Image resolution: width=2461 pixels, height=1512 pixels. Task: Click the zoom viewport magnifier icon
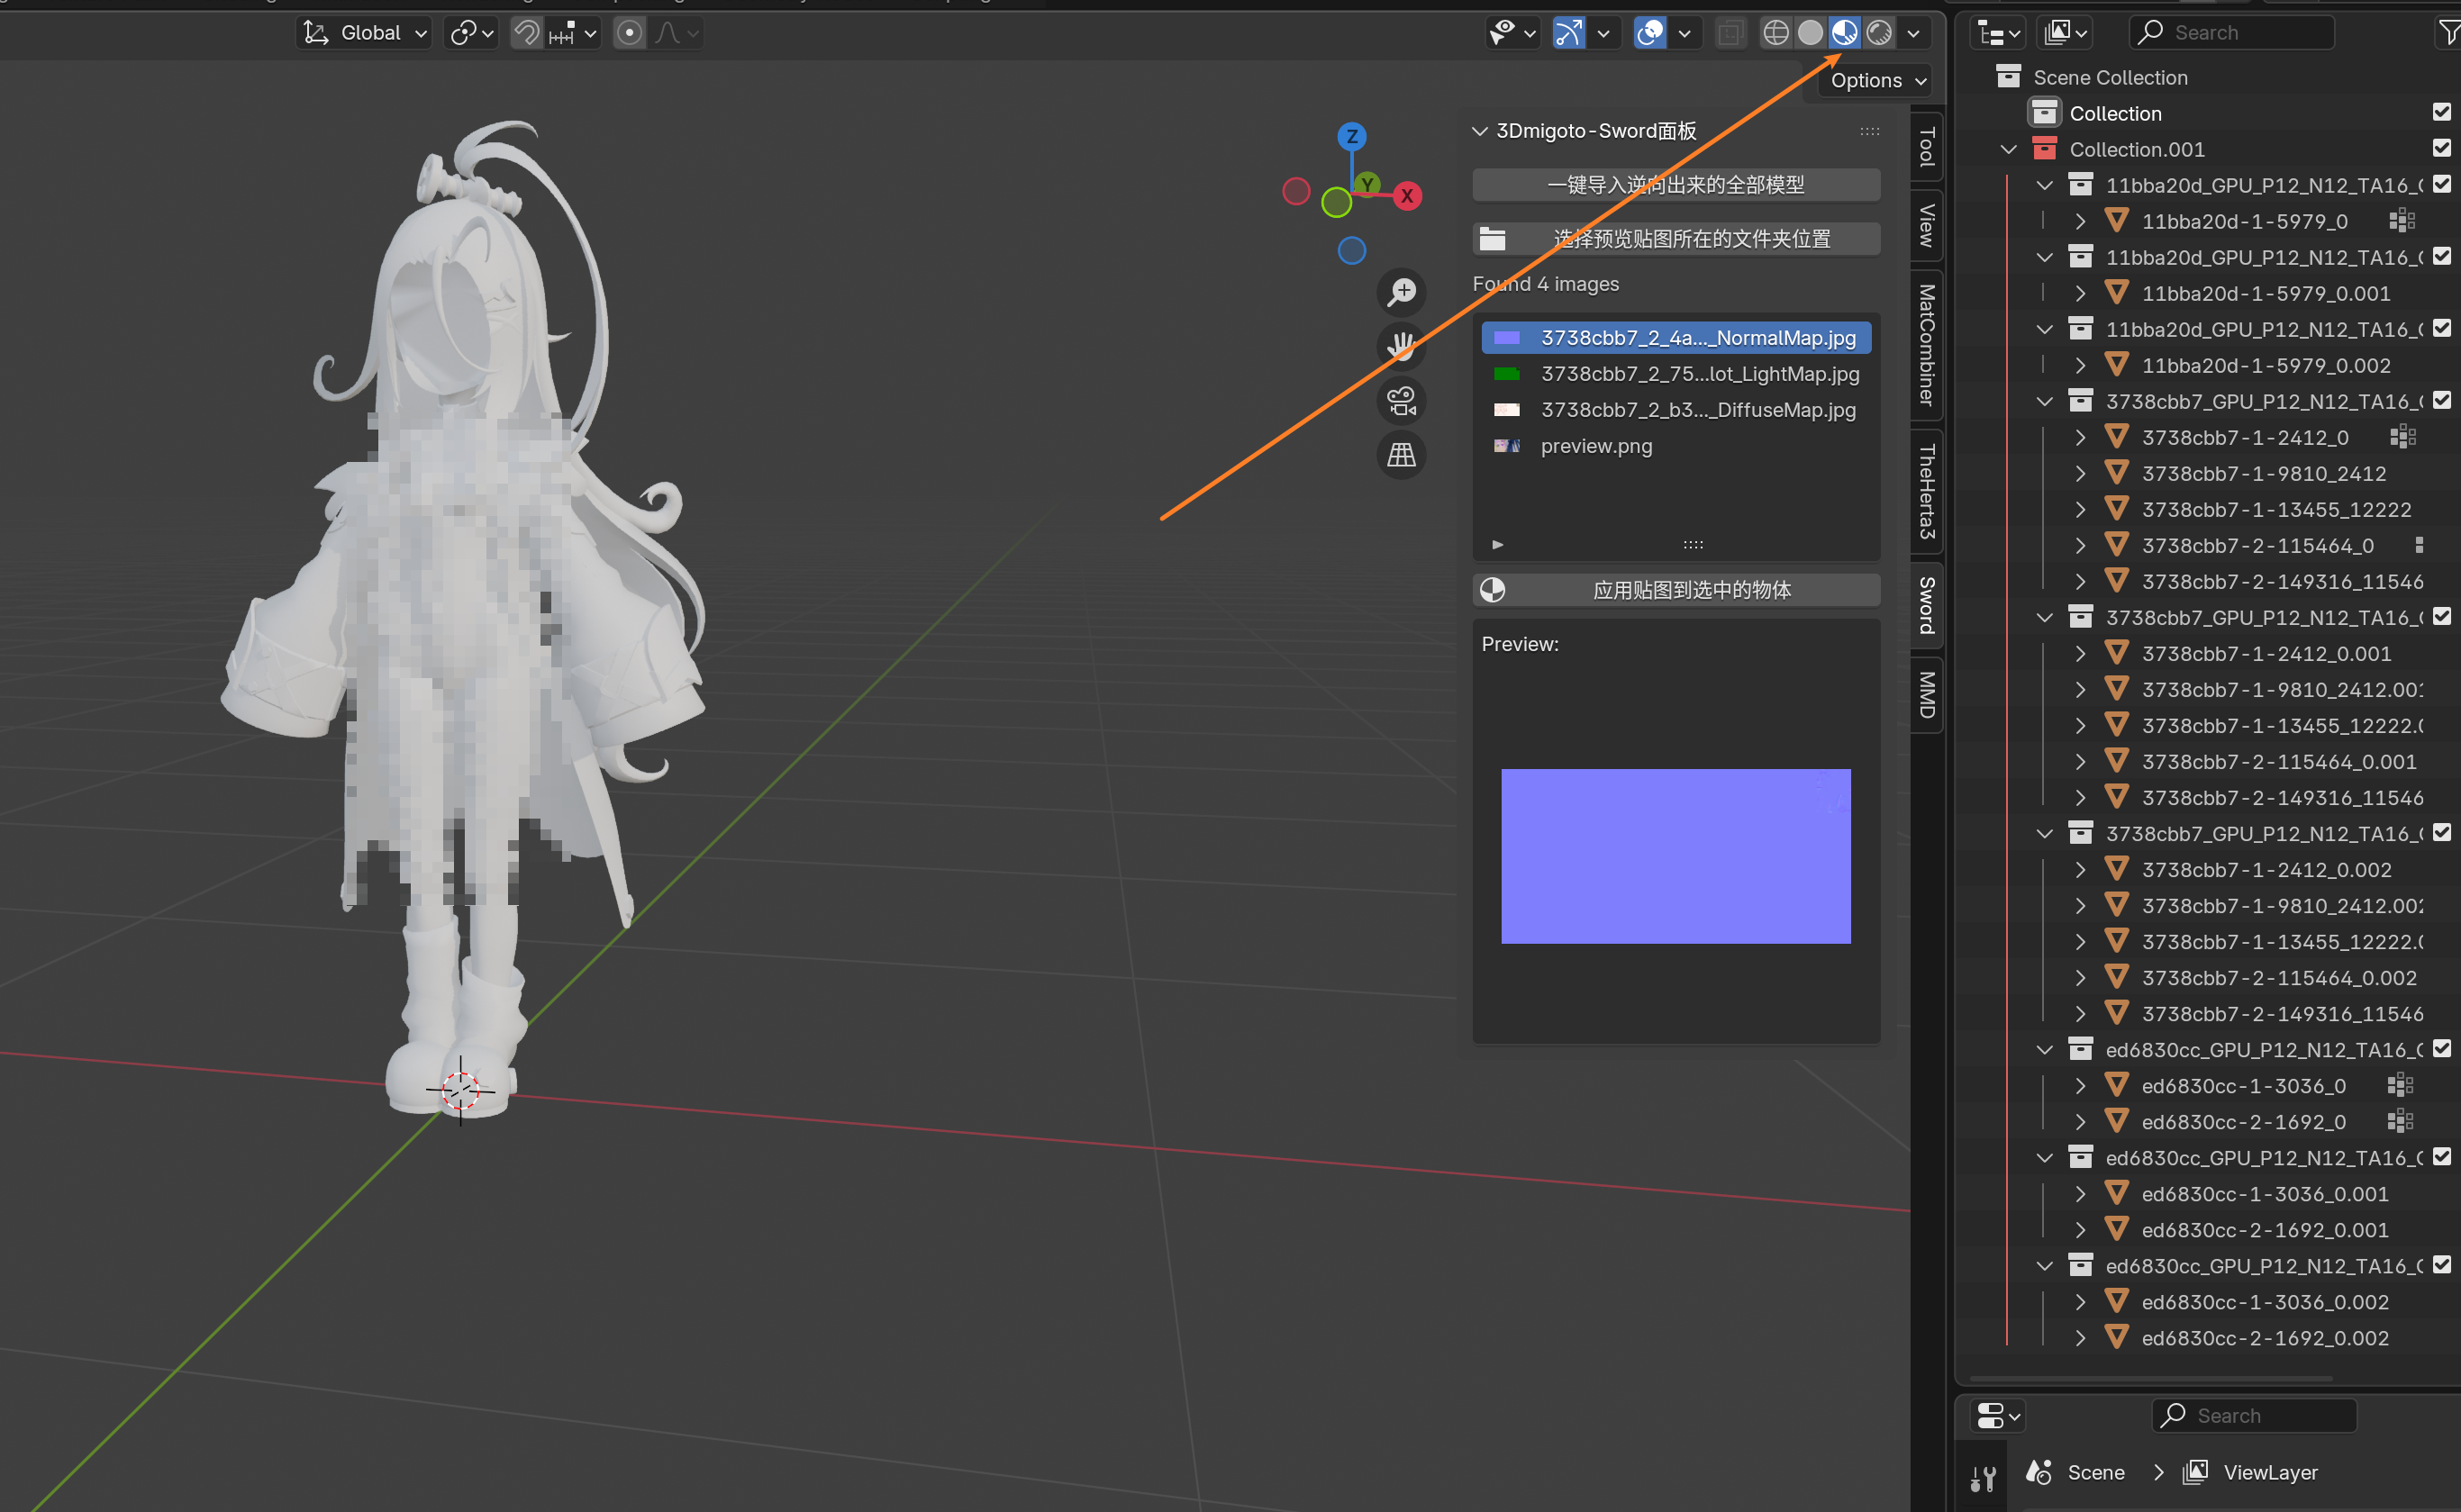pos(1401,292)
